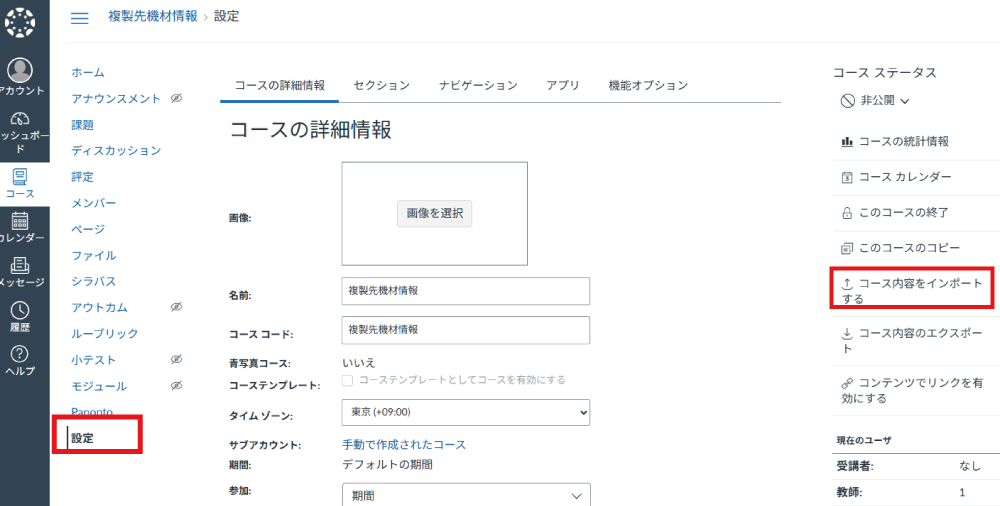Open the アカウント avatar icon
The image size is (1000, 506).
(x=20, y=70)
